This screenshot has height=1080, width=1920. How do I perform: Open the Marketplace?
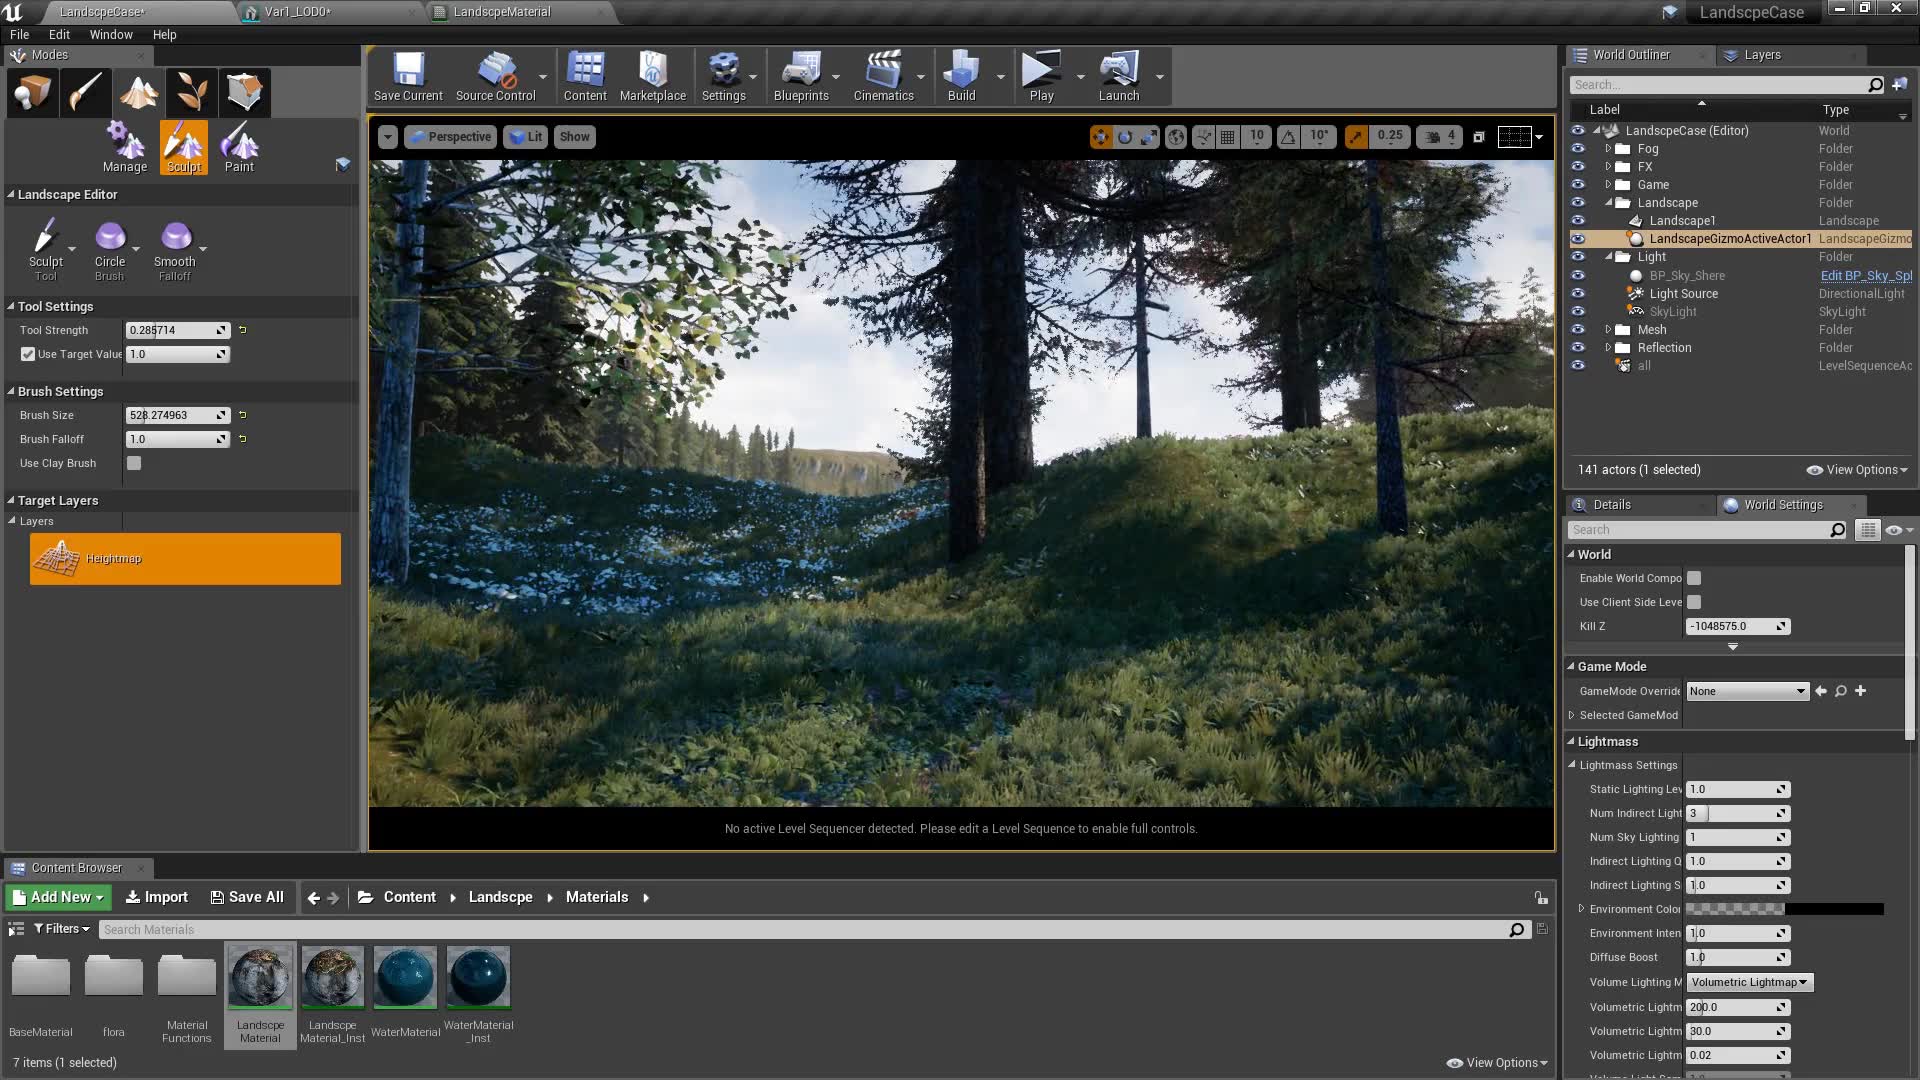coord(652,75)
